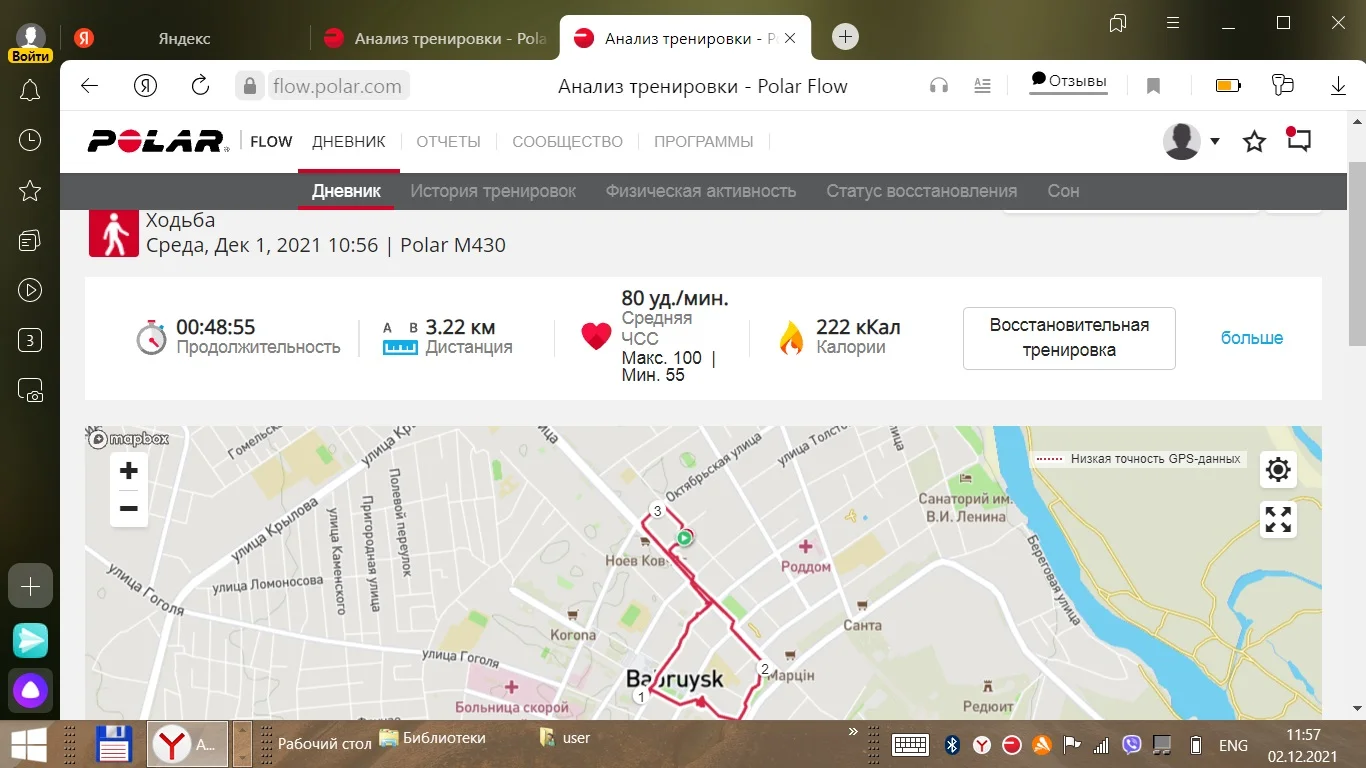Click the Восстановительная тренировка button
The image size is (1366, 768).
coord(1069,338)
